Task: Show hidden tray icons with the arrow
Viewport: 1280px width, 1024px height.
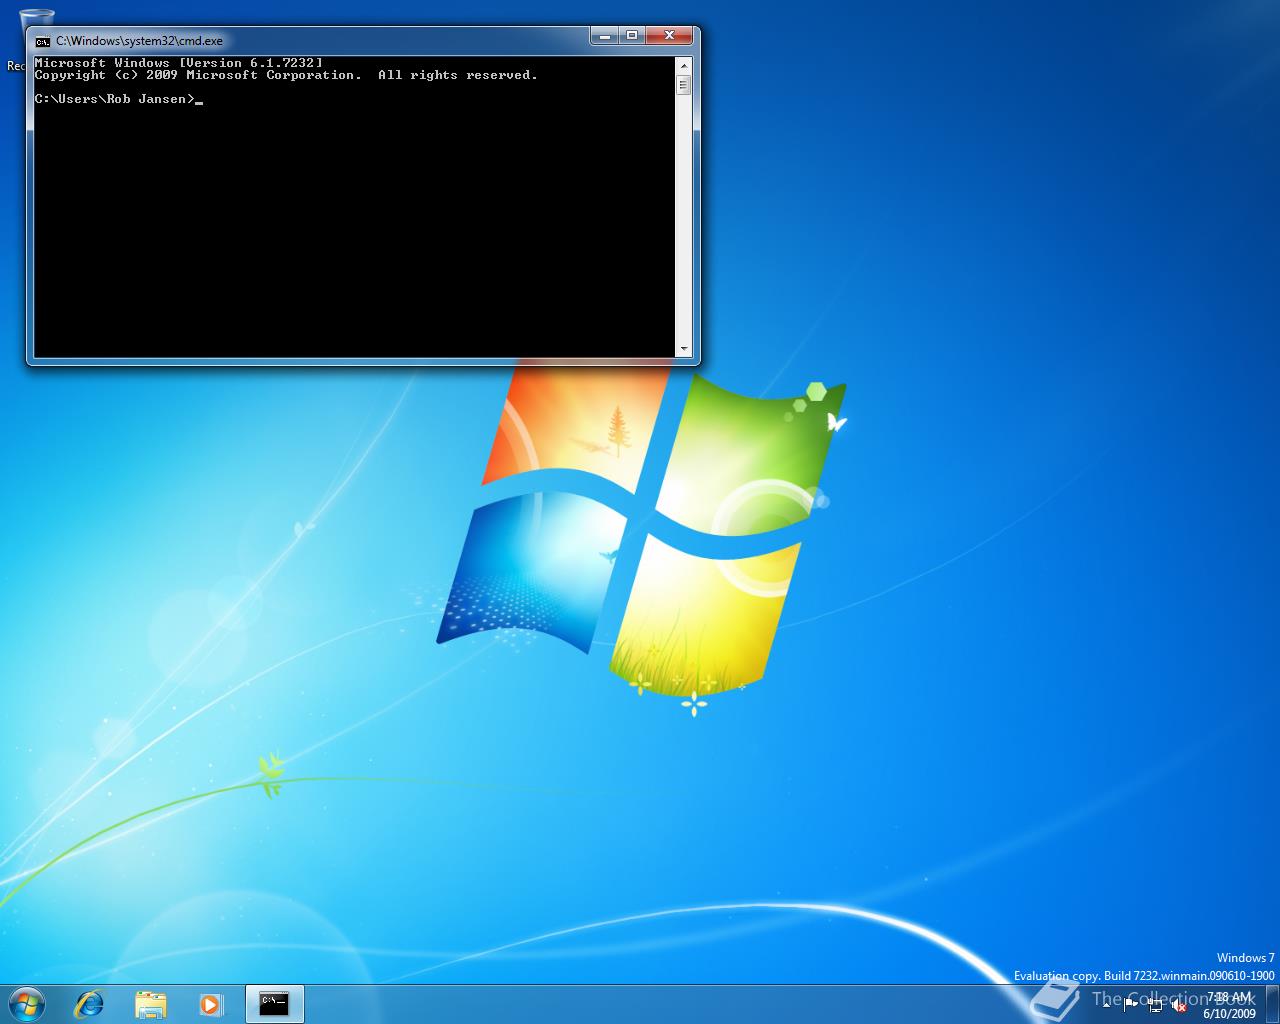Action: (1105, 1004)
